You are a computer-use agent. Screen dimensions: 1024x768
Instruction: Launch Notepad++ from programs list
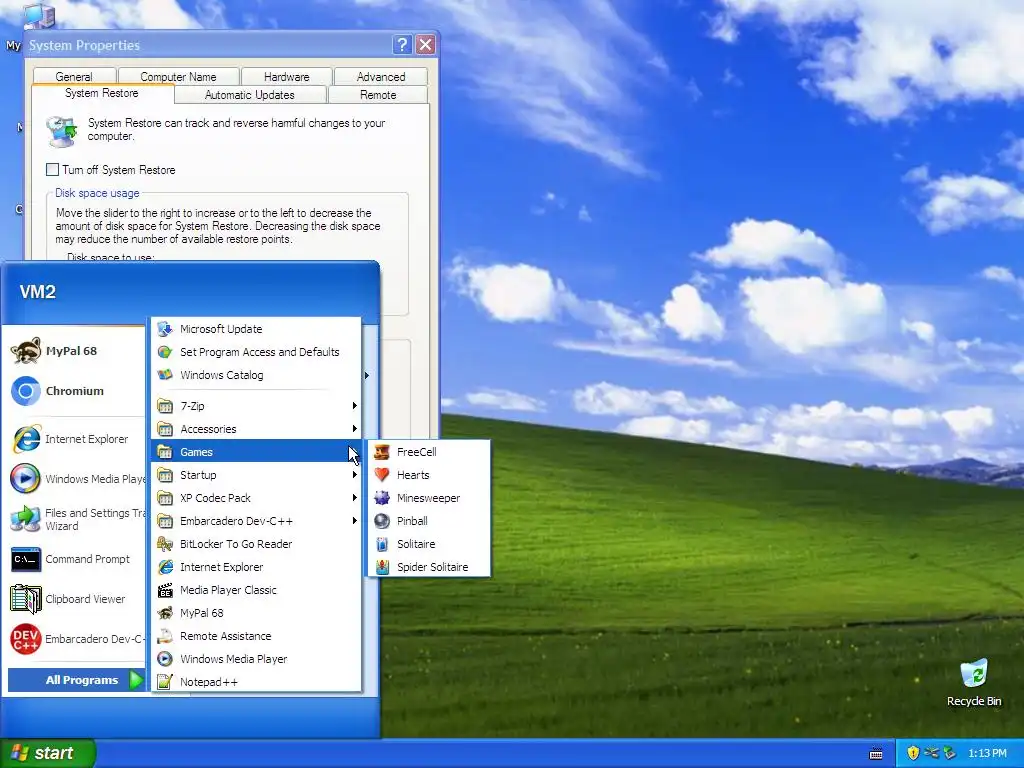click(257, 682)
